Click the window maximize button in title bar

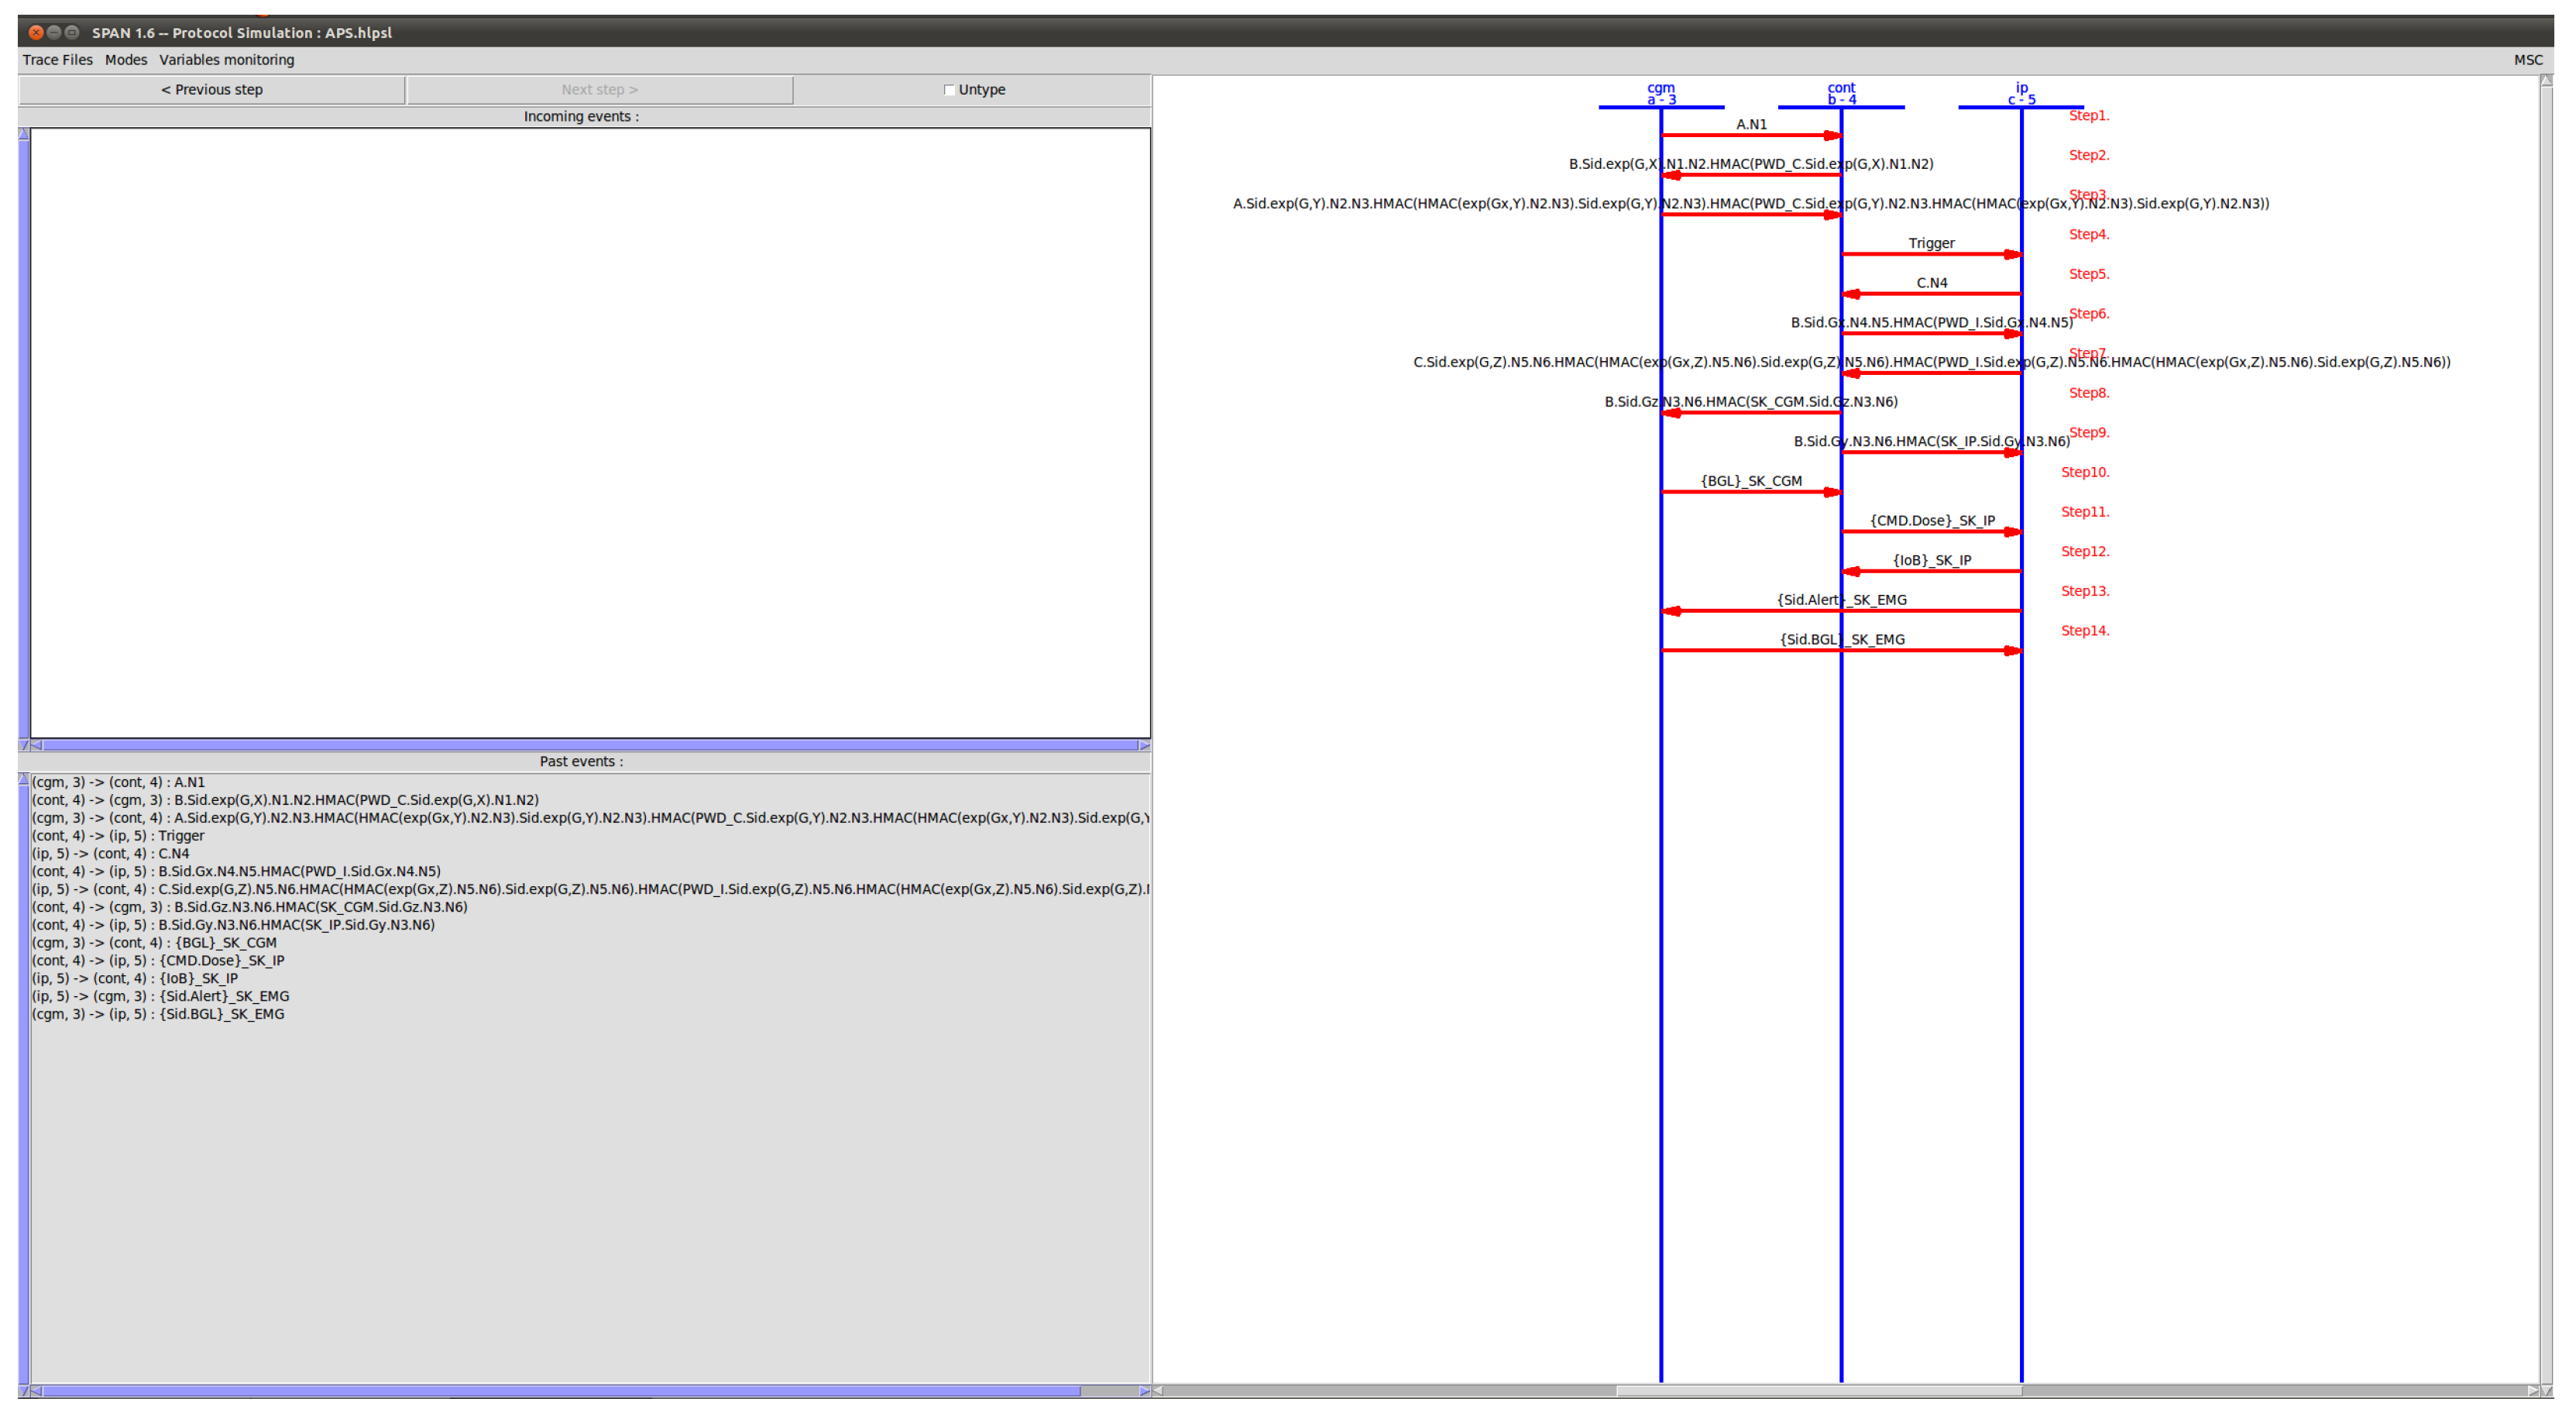pyautogui.click(x=72, y=32)
